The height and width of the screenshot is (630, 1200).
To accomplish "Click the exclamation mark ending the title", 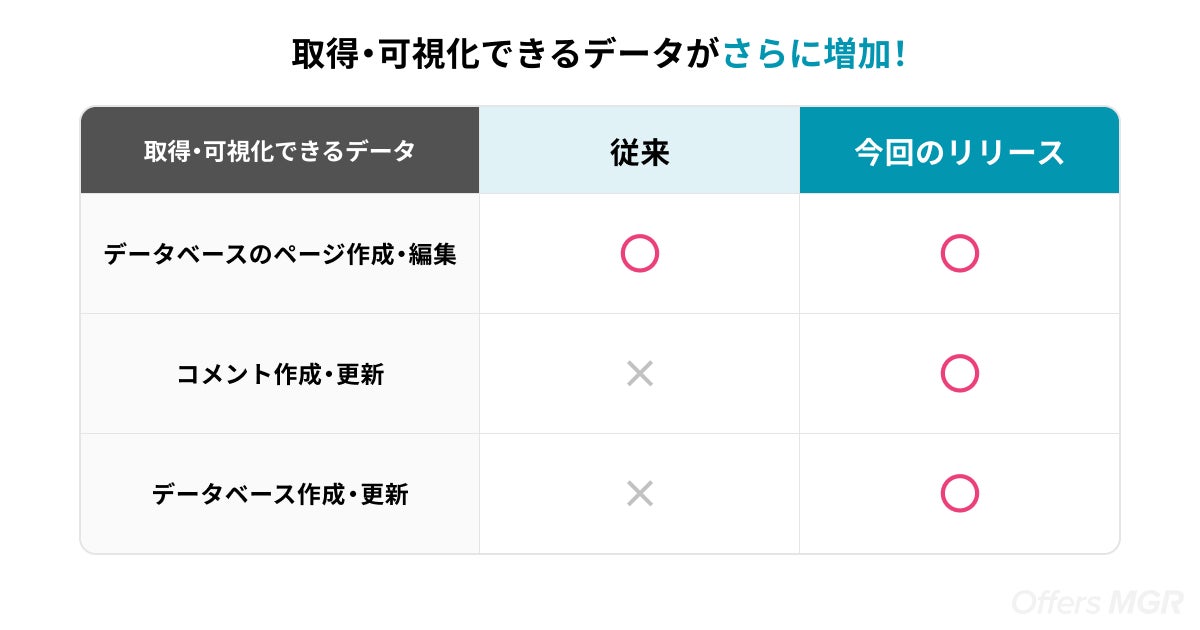I will [x=901, y=54].
